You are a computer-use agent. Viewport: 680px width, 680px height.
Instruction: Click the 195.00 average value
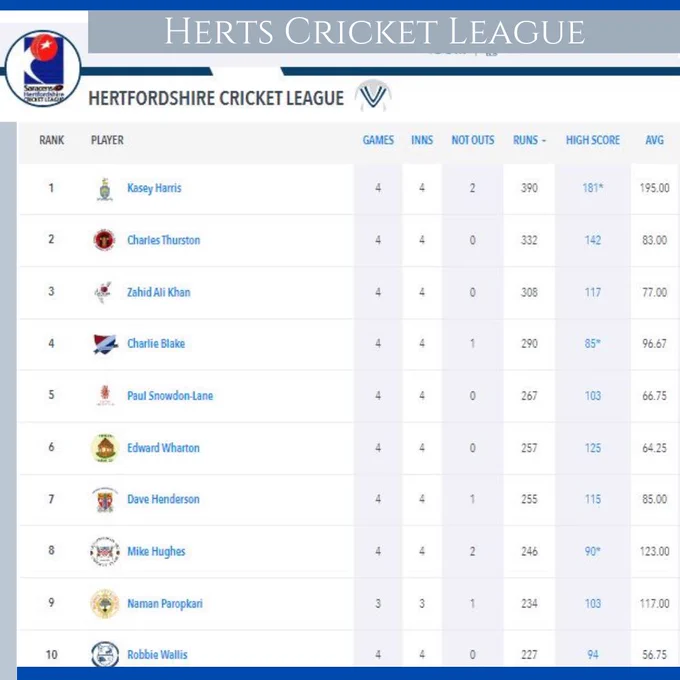tap(654, 188)
